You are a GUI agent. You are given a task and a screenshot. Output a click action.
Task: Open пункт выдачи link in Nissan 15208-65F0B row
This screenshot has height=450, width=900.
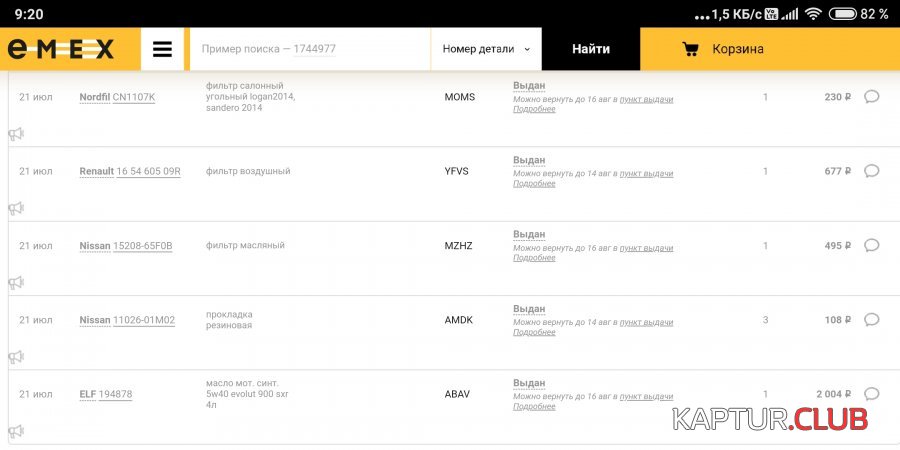click(646, 248)
